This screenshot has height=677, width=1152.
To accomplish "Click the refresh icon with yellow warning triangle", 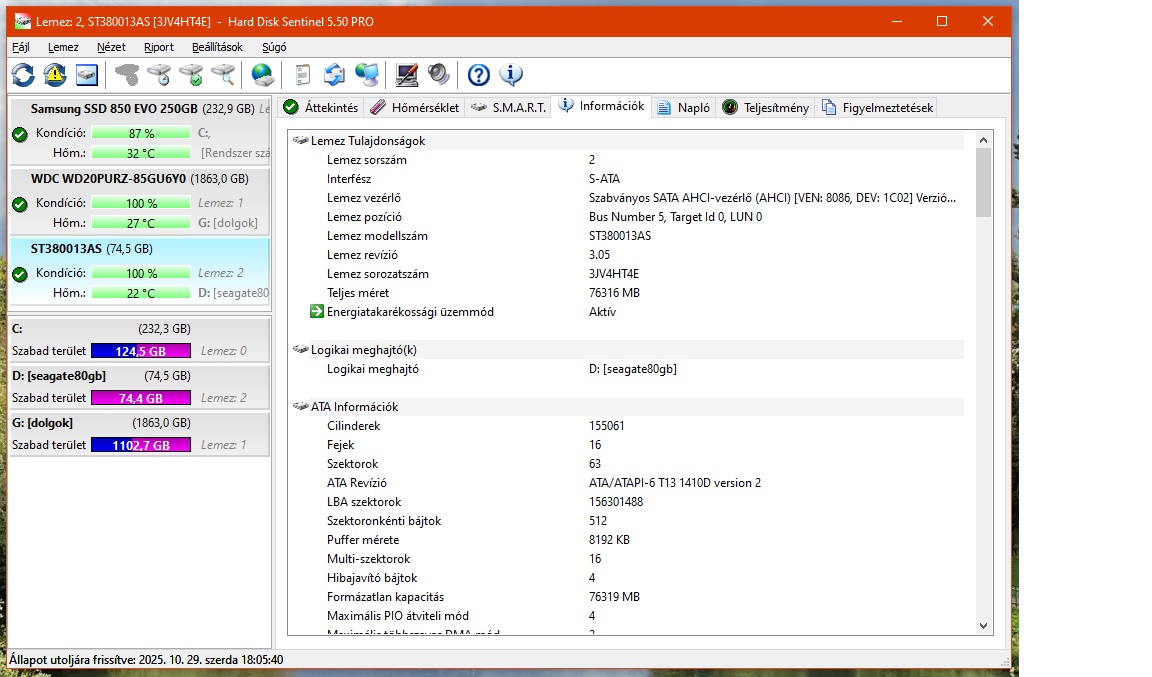I will (x=55, y=75).
